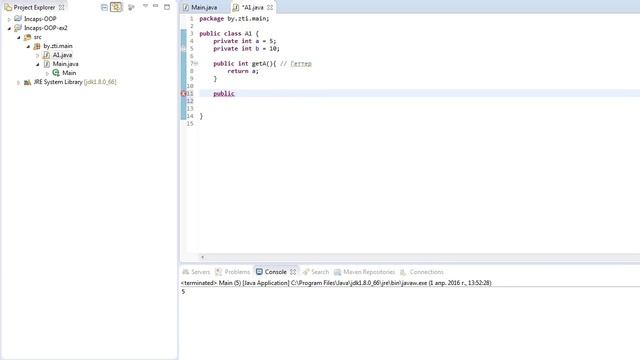
Task: Click Collapse All icon in Project Explorer
Action: [104, 7]
